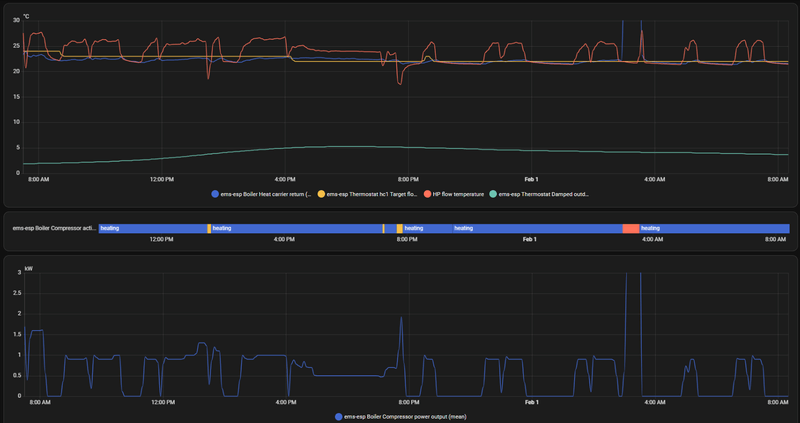
Task: Select the wide yellow segment before 8:00 PM heating
Action: (399, 228)
